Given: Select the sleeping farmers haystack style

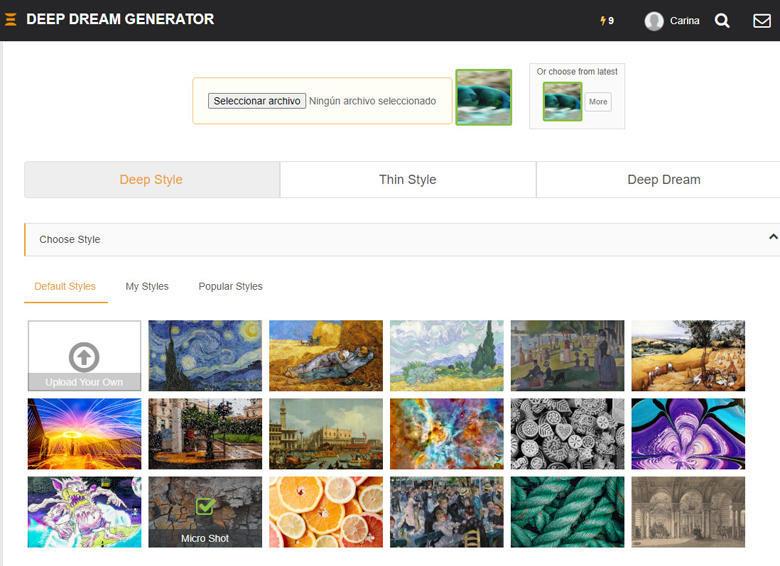Looking at the screenshot, I should pyautogui.click(x=326, y=356).
